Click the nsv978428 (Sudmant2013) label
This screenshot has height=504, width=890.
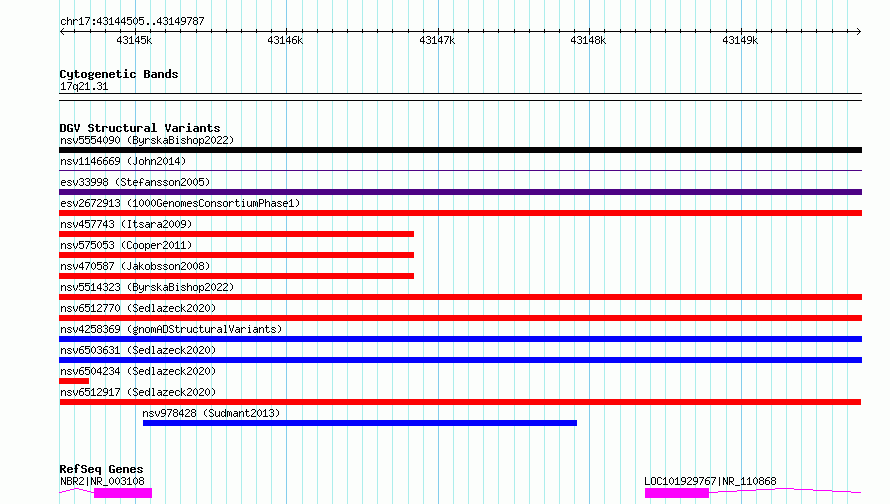point(211,413)
